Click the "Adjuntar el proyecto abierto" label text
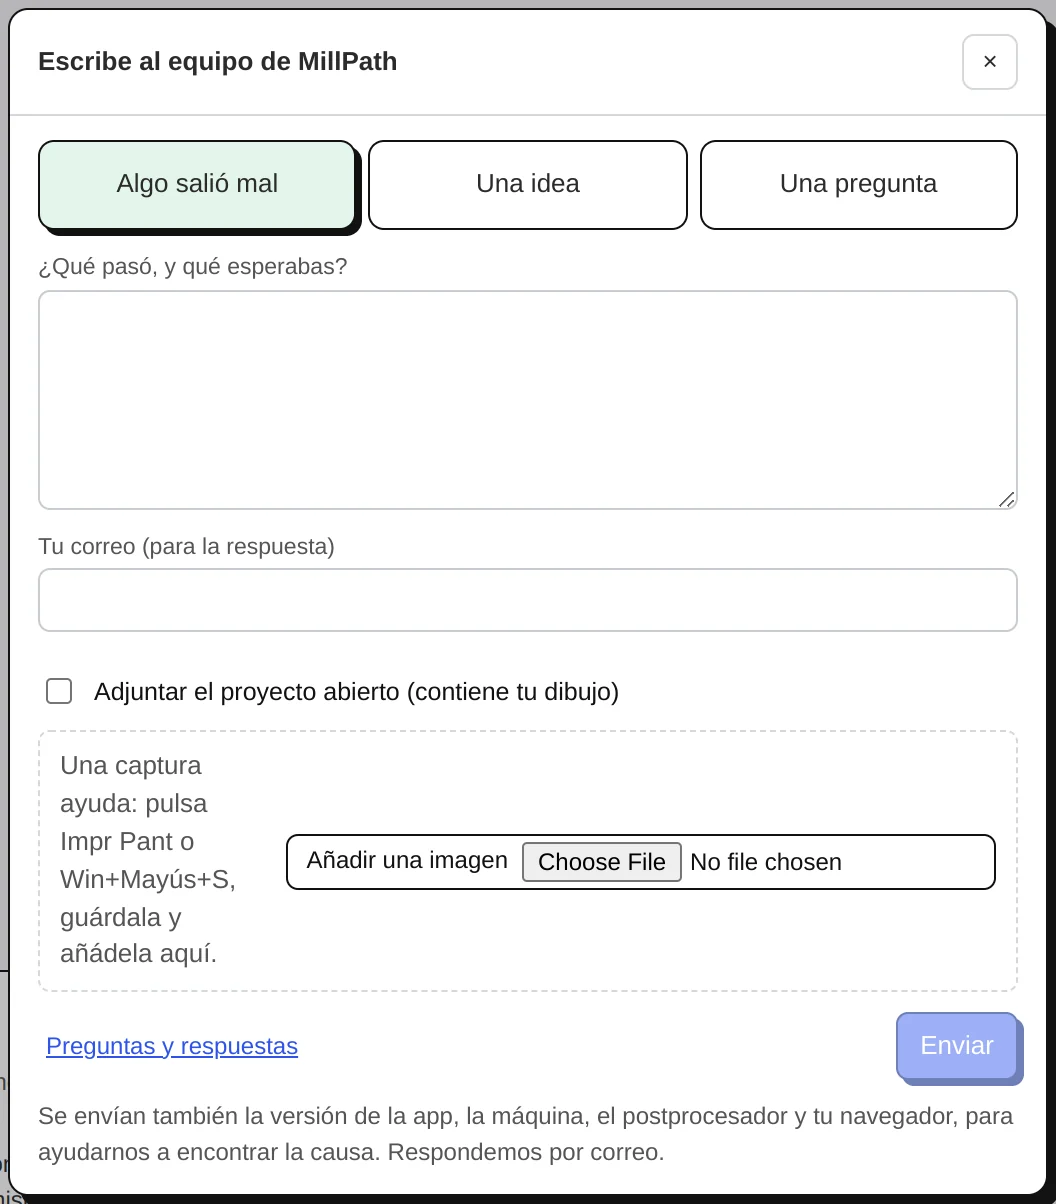Screen dimensions: 1056x1204 pos(356,691)
